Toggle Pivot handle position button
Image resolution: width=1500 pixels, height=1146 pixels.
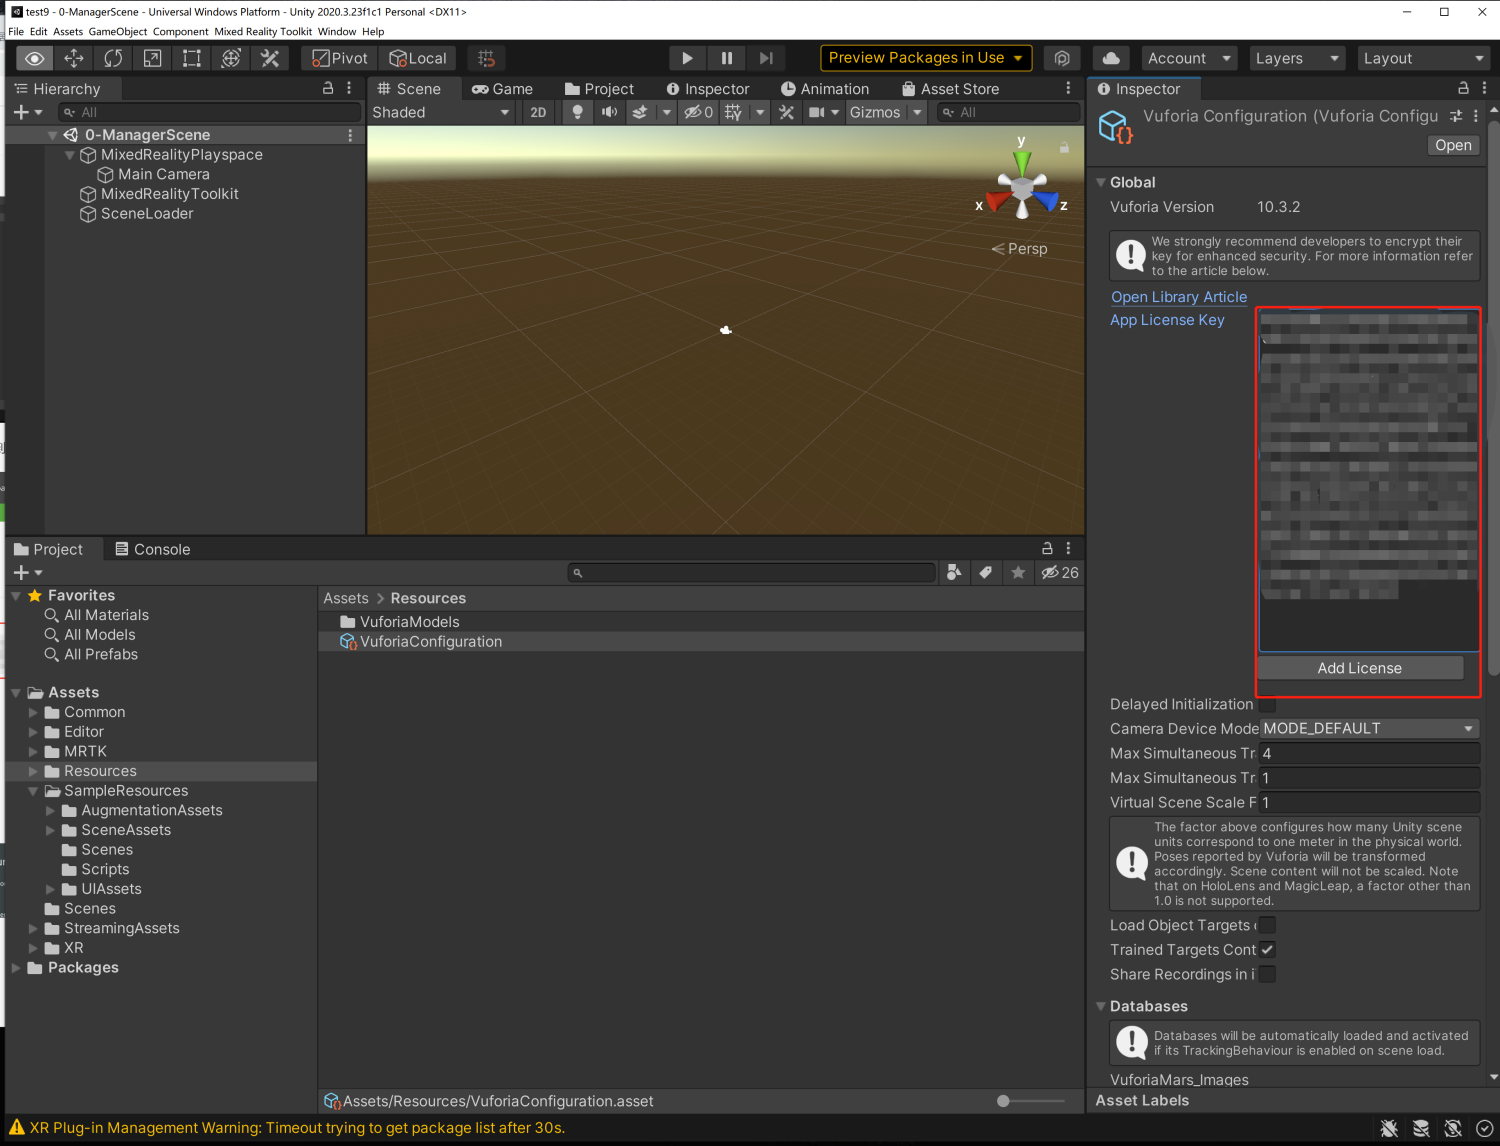tap(339, 58)
